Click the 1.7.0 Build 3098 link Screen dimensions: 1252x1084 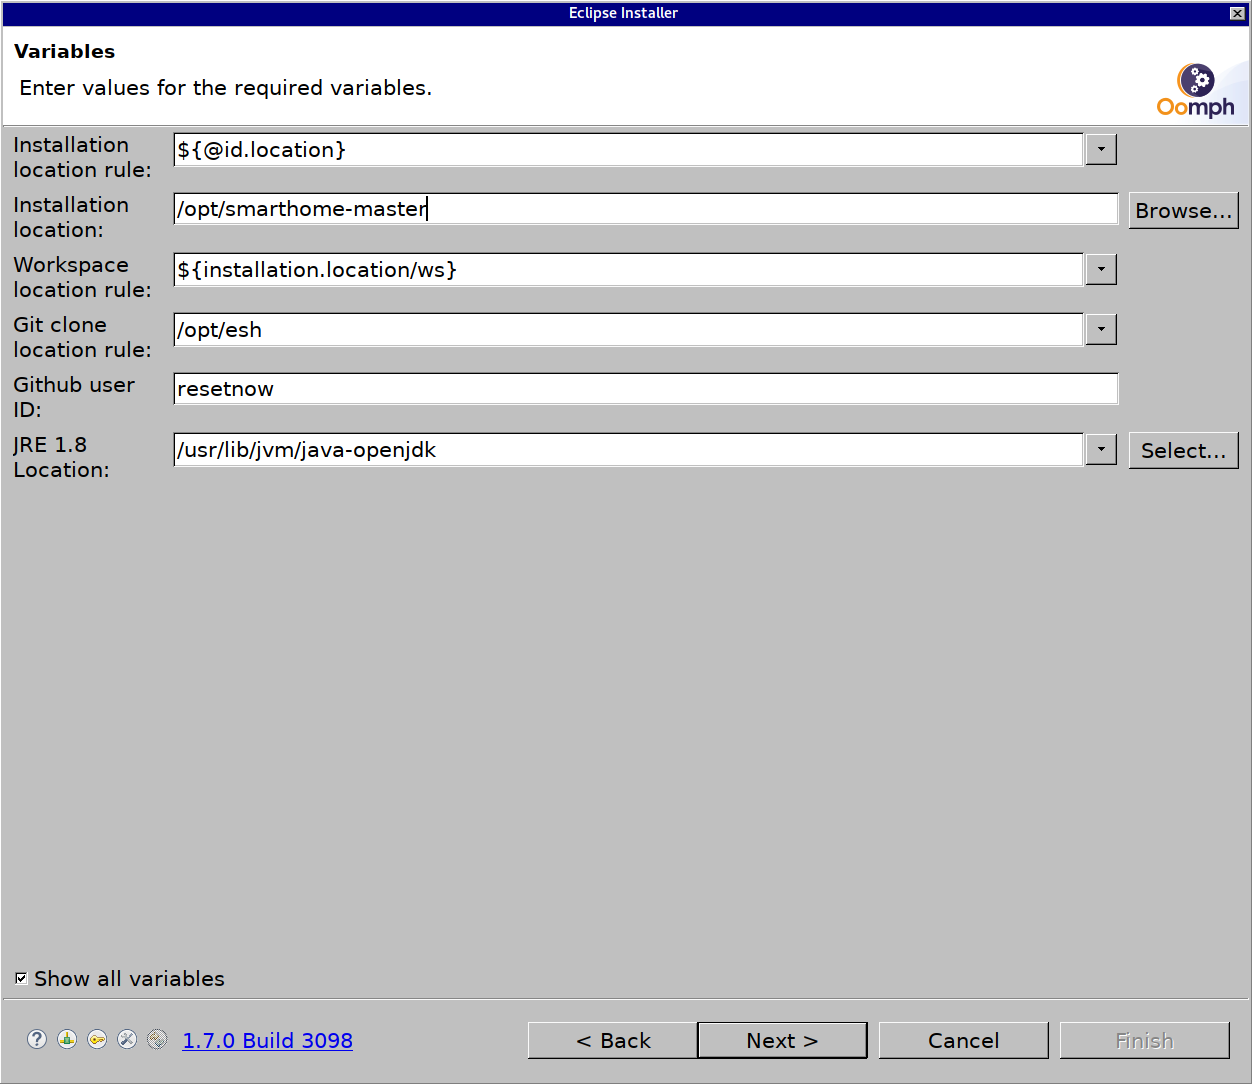tap(267, 1040)
